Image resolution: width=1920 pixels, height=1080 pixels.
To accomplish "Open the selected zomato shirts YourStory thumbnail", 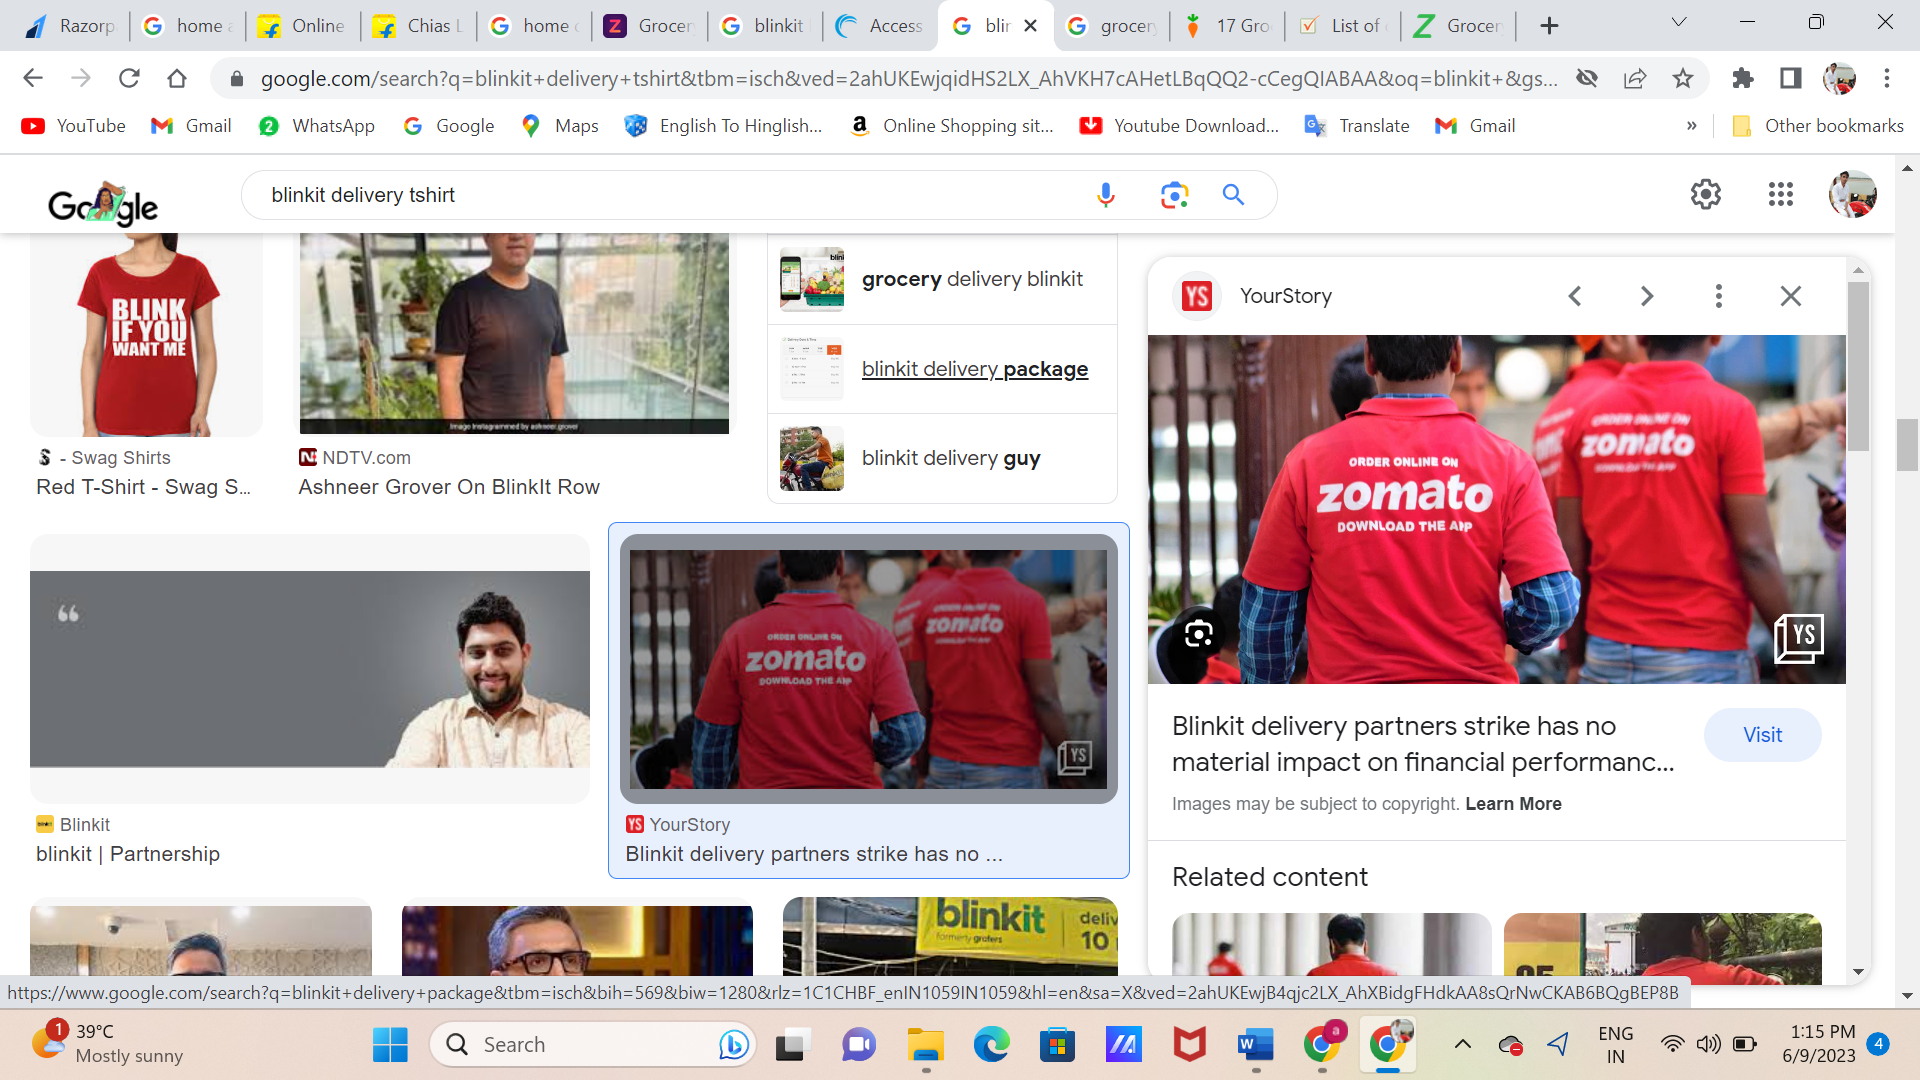I will click(868, 669).
